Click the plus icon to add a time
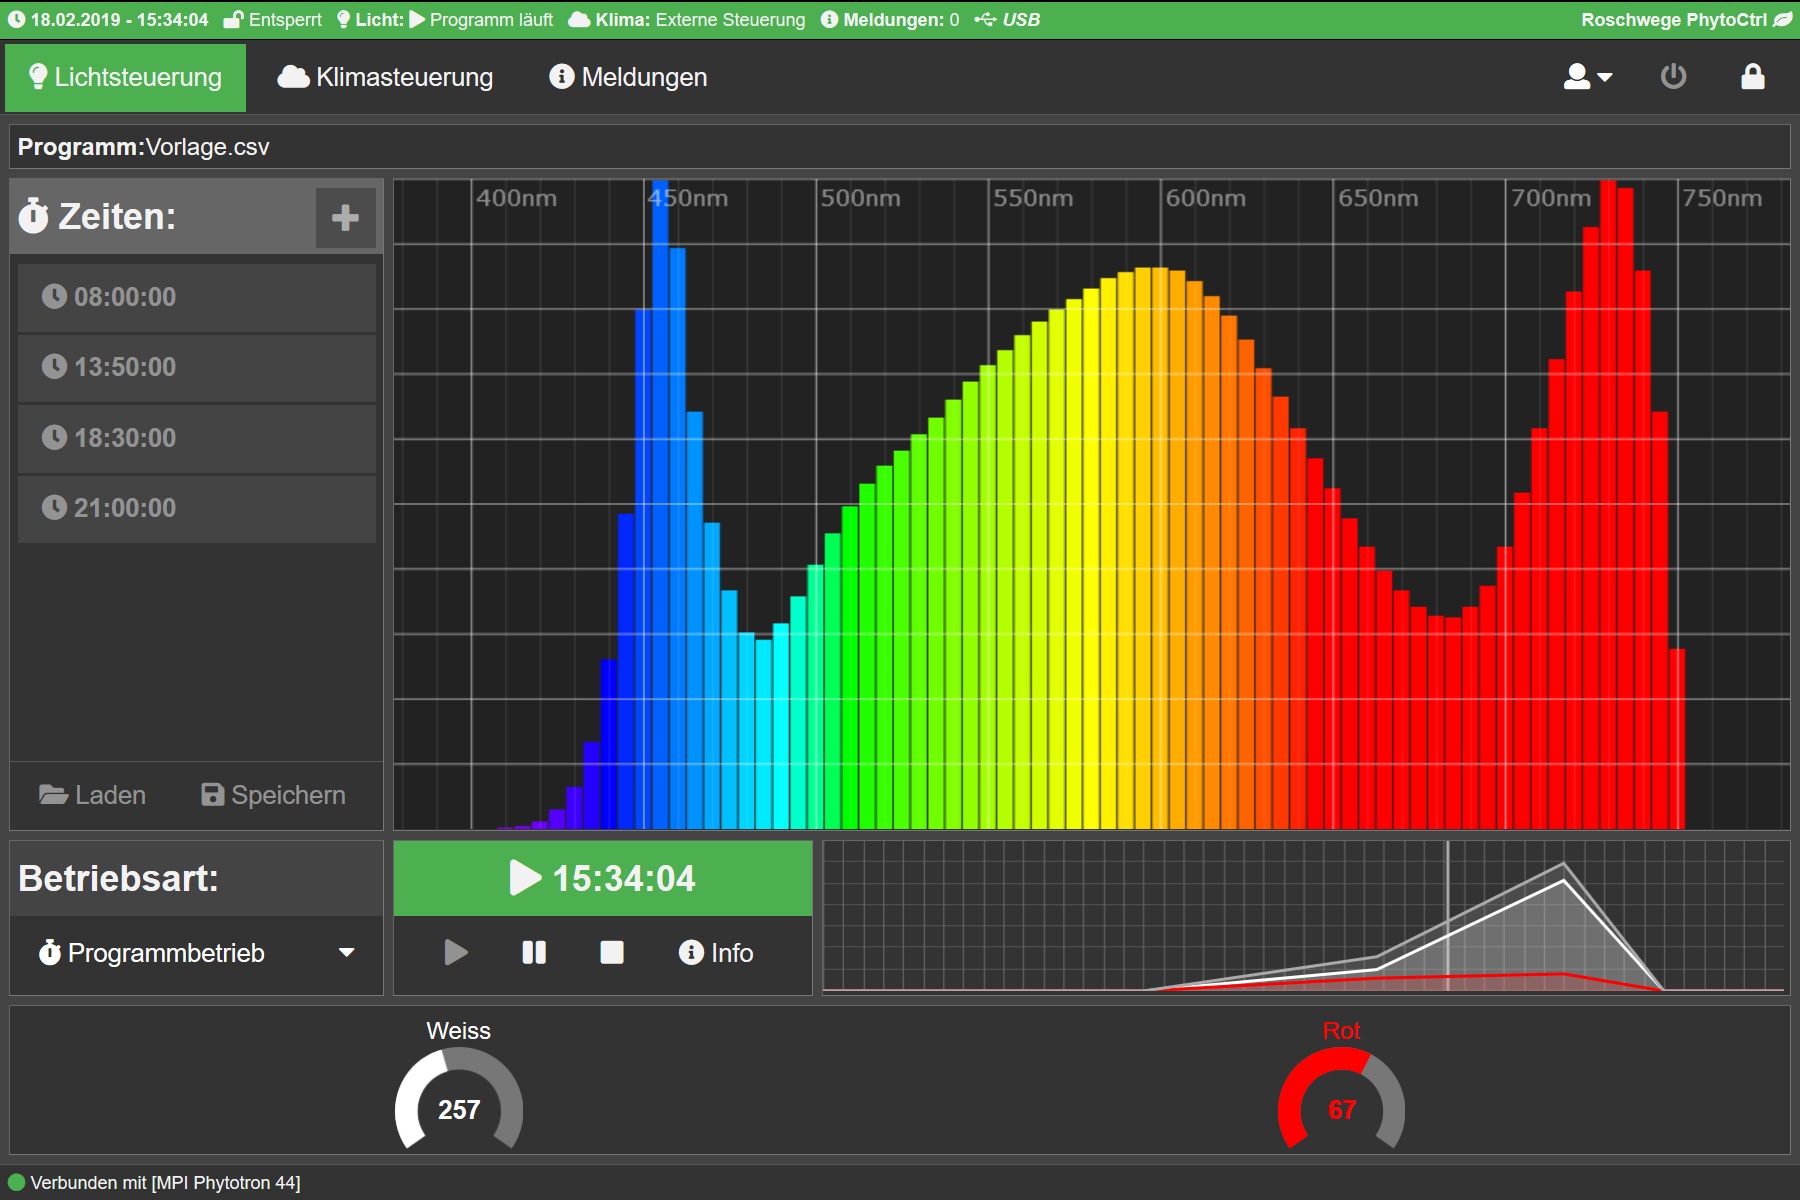 click(x=345, y=217)
